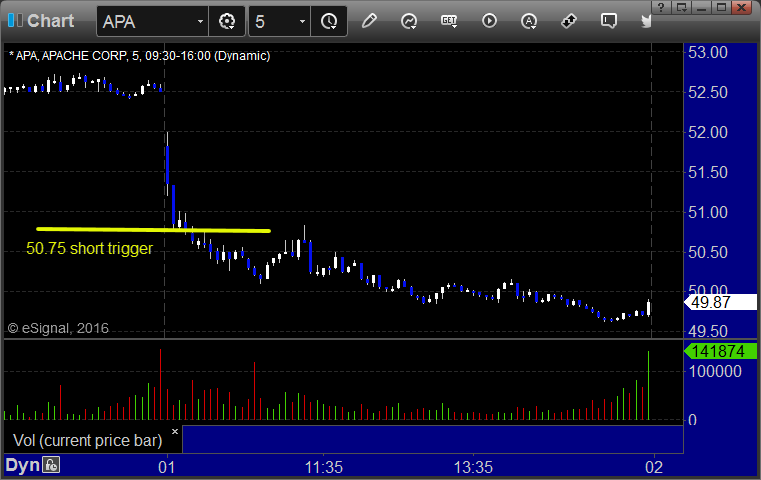Image resolution: width=761 pixels, height=480 pixels.
Task: Select the yellow short trigger line
Action: 153,230
